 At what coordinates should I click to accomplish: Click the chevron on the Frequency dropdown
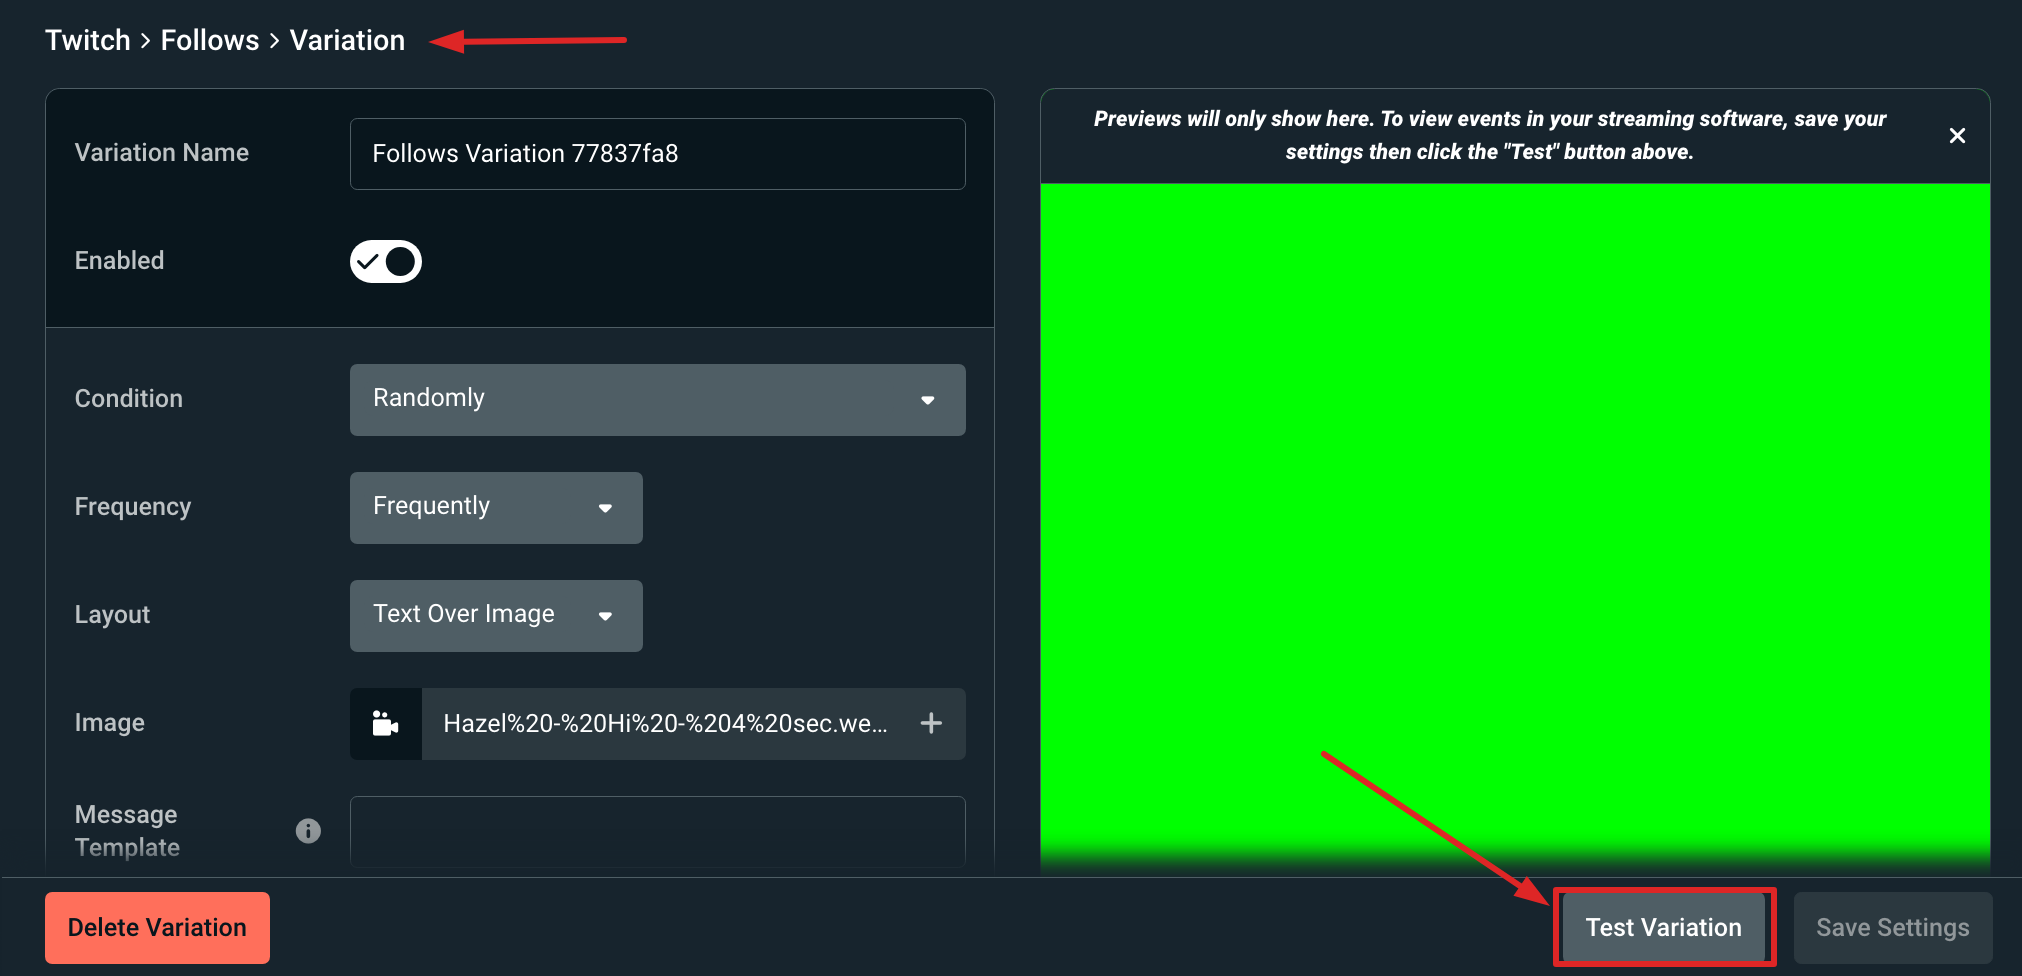click(x=606, y=508)
